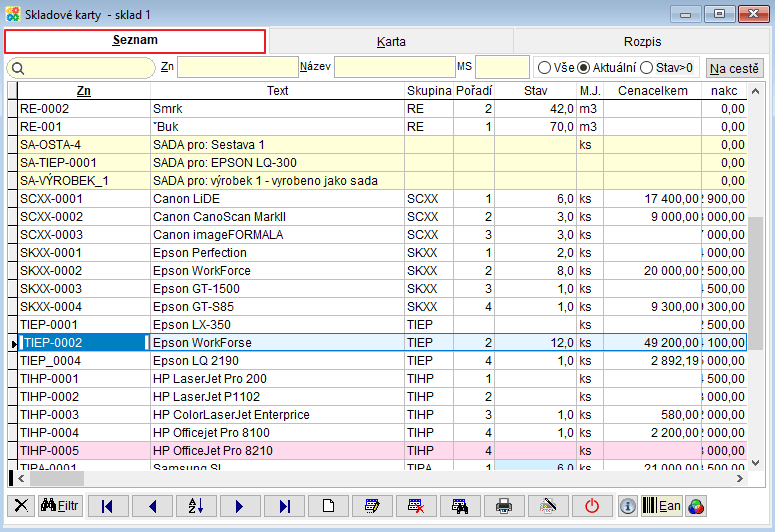
Task: Click the vertical scrollbar up arrow
Action: [755, 91]
